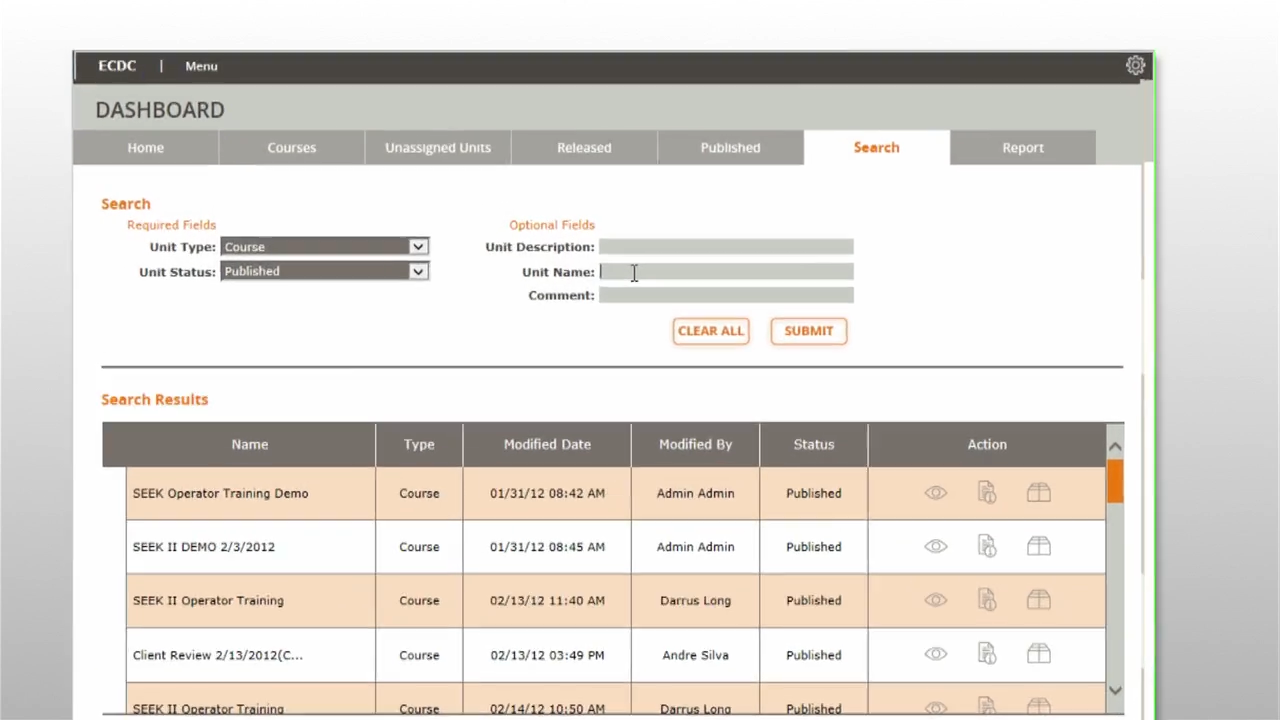Click package icon for SEEK Operator Training Demo

[1039, 492]
